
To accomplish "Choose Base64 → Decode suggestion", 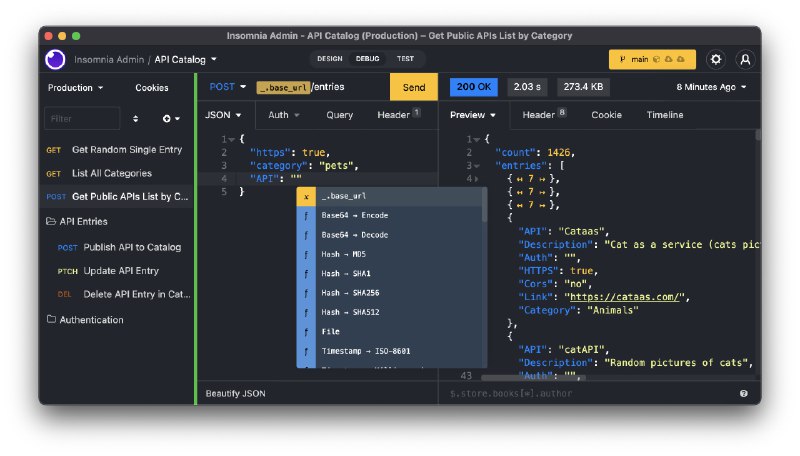I will coord(389,235).
